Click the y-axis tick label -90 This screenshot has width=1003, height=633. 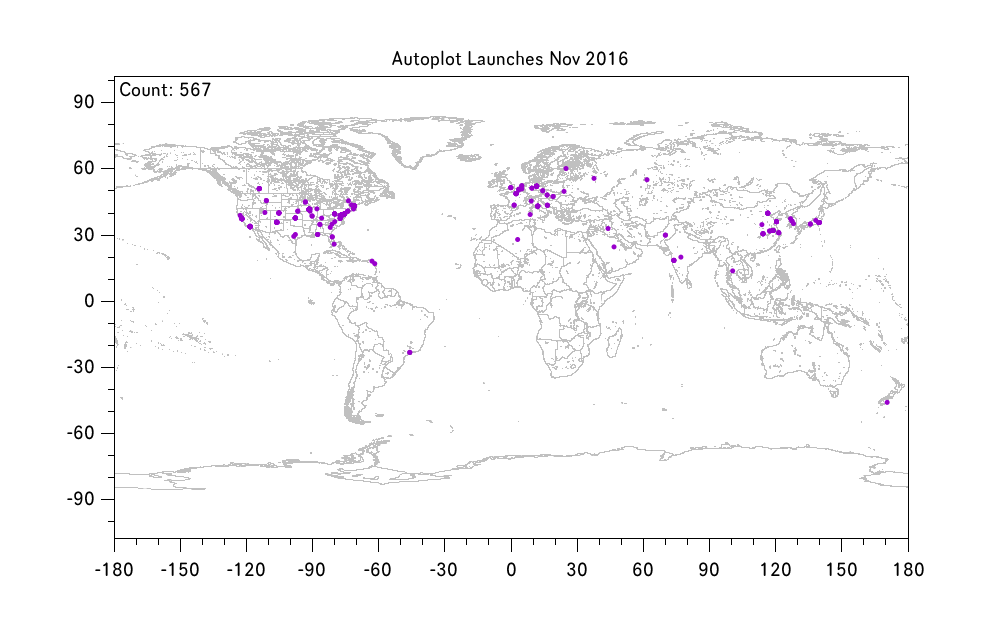click(x=81, y=499)
